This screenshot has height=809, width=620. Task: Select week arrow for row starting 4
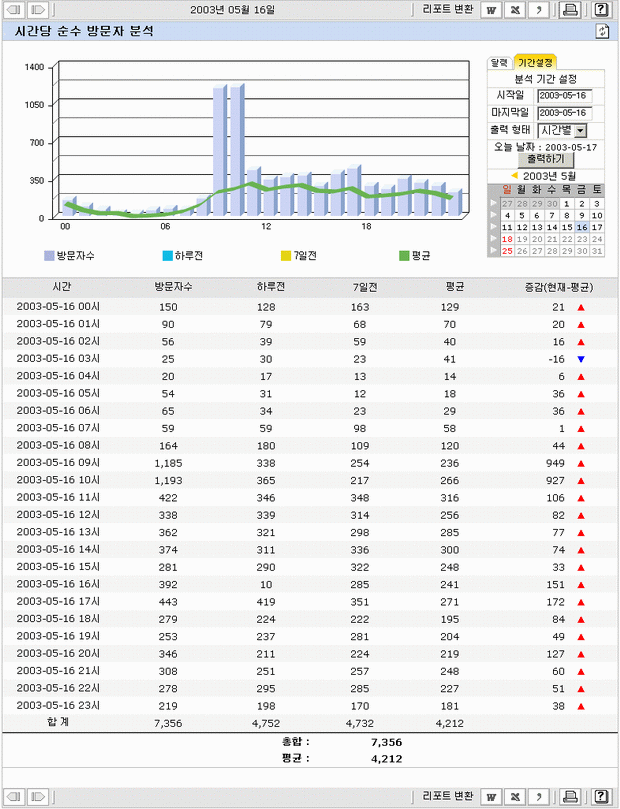[494, 215]
